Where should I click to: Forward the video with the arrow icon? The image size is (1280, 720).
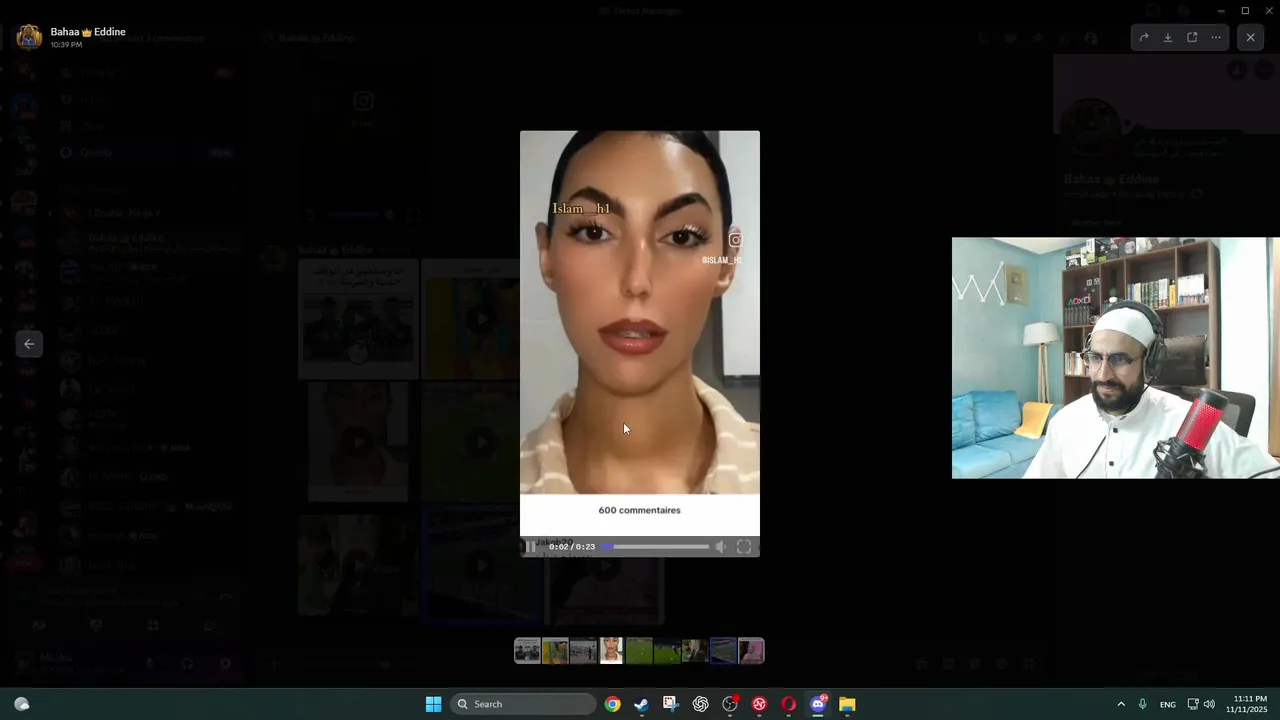coord(1144,38)
